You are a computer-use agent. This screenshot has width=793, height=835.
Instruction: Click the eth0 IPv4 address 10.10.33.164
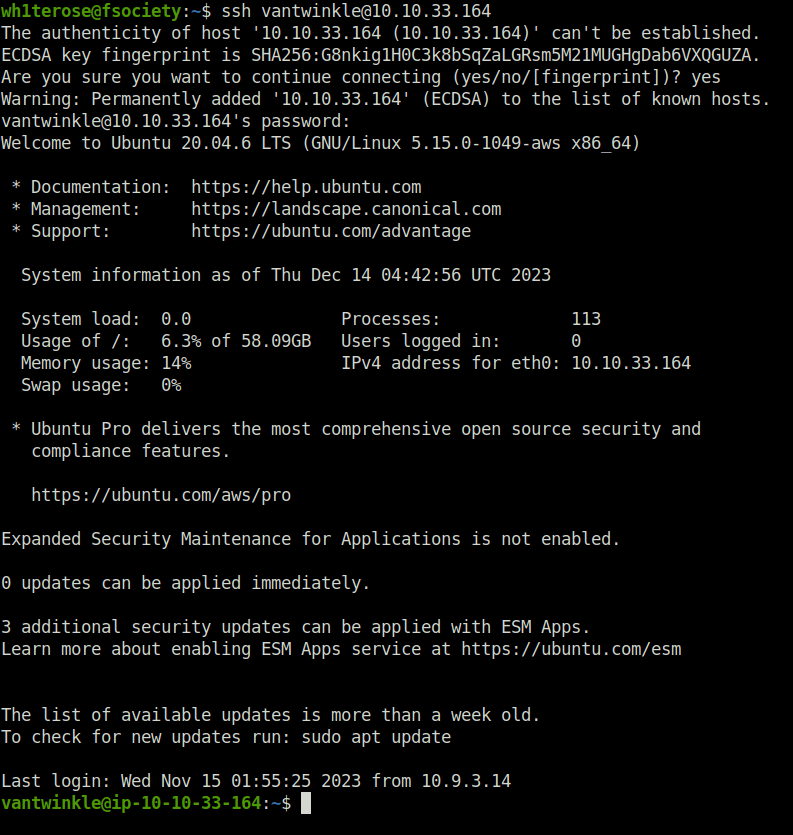(631, 363)
